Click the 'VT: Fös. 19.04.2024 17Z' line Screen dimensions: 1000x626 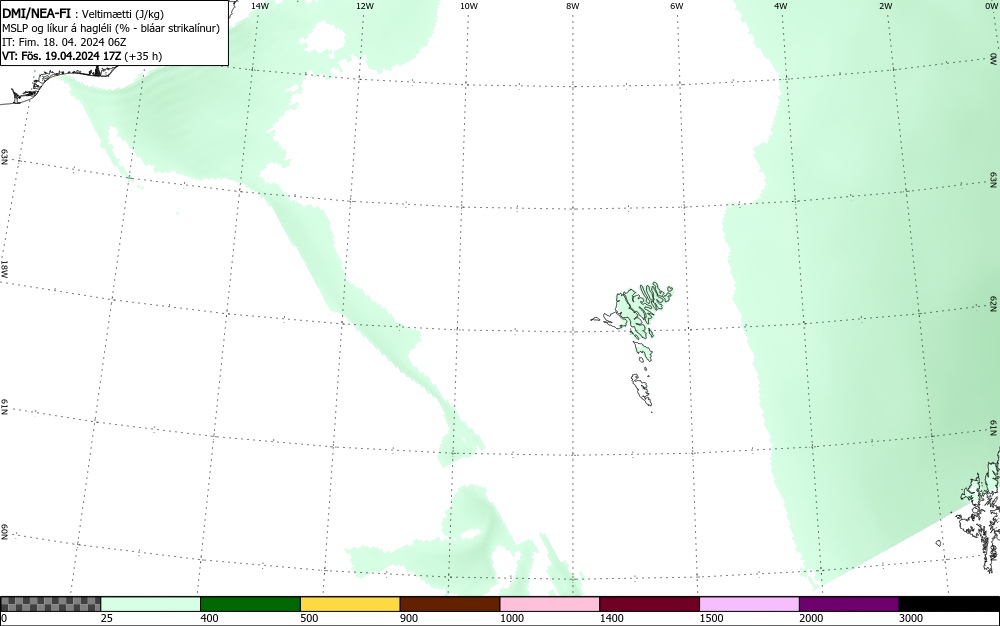(82, 56)
